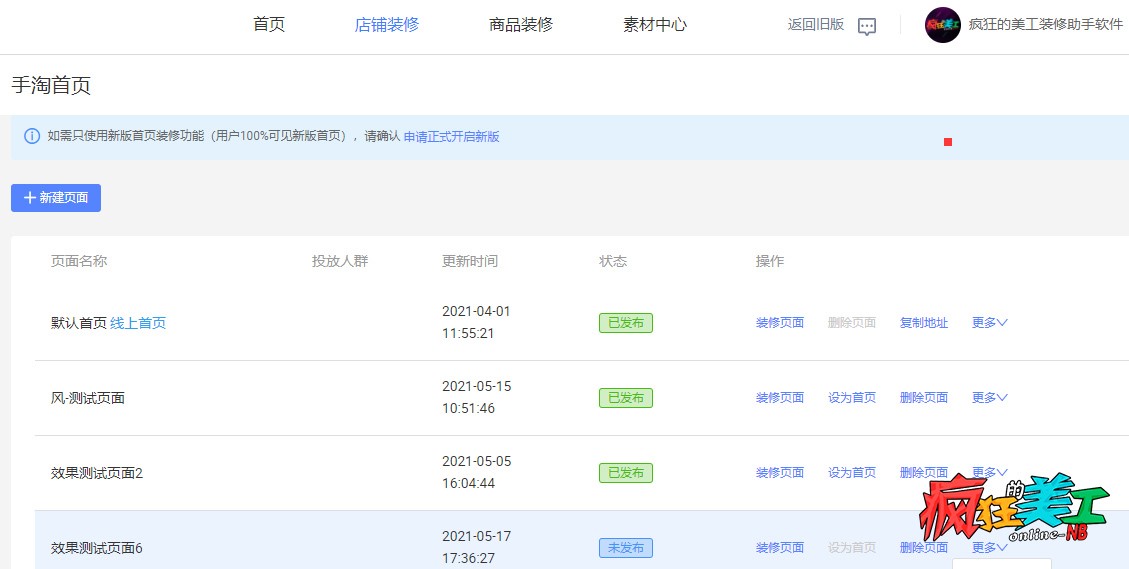Click 设为首页 for 风-测试页面
The image size is (1129, 569).
pyautogui.click(x=851, y=398)
